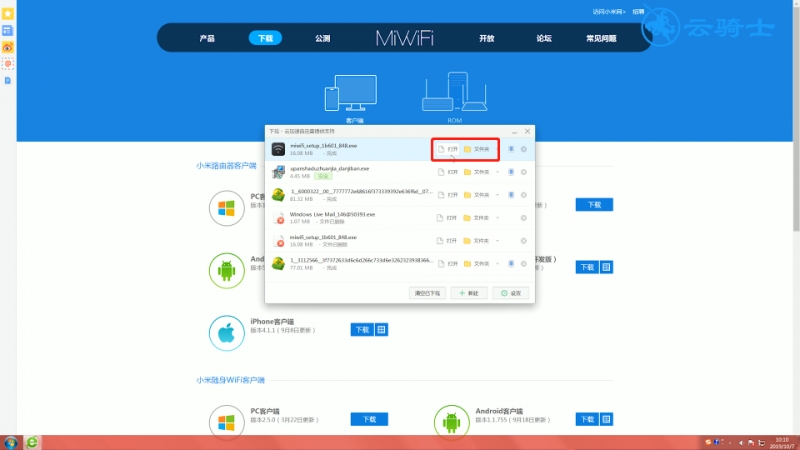Download the WiFi Android客户端
This screenshot has height=450, width=800.
(587, 419)
